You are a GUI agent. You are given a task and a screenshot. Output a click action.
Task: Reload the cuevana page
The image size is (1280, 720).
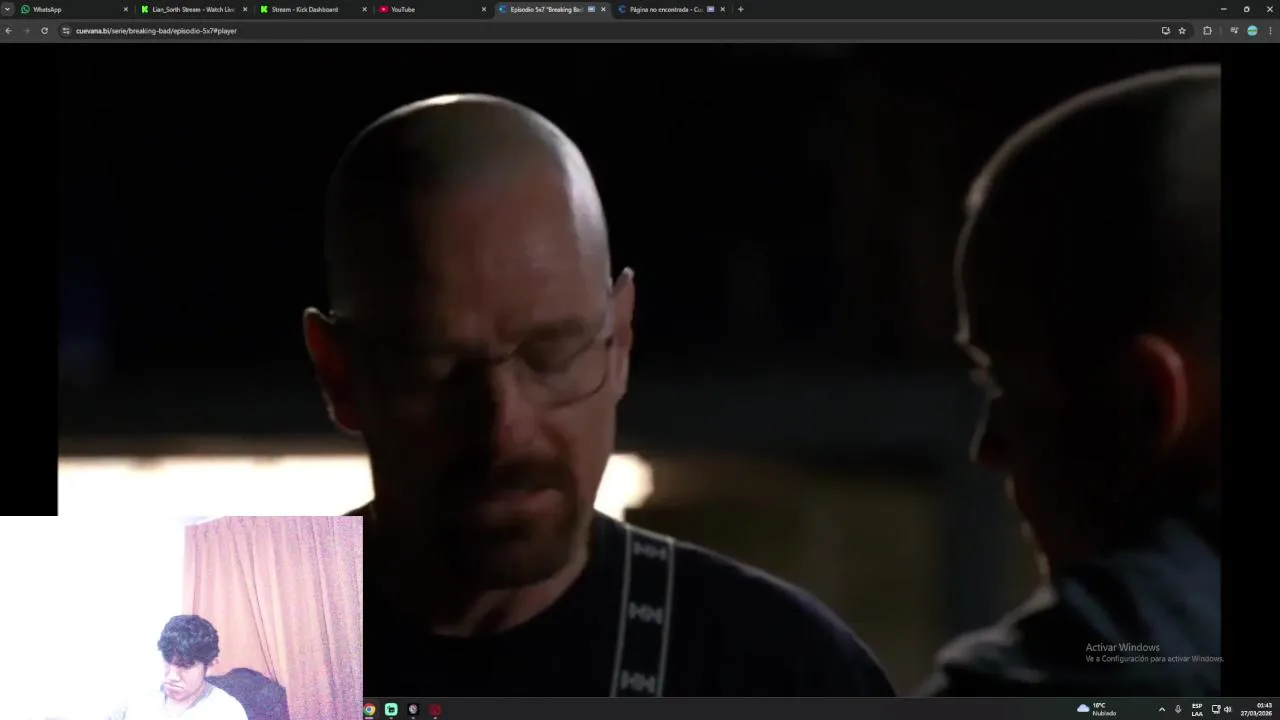tap(44, 31)
